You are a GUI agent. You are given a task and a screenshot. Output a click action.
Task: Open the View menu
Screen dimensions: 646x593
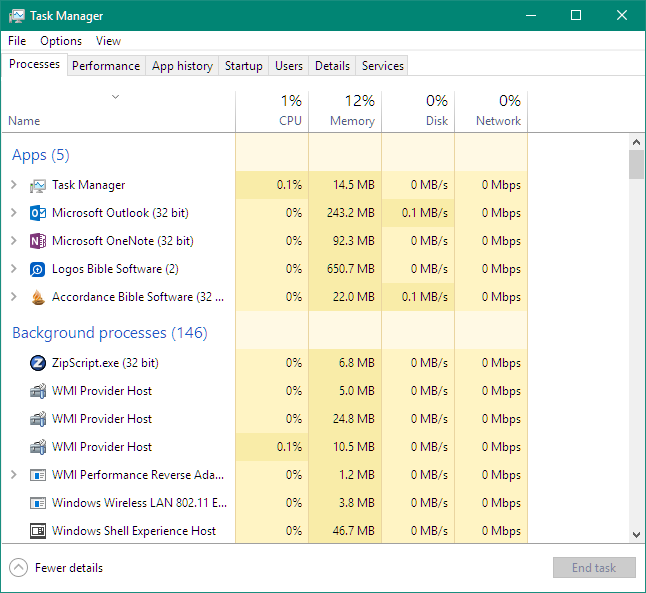[x=108, y=41]
